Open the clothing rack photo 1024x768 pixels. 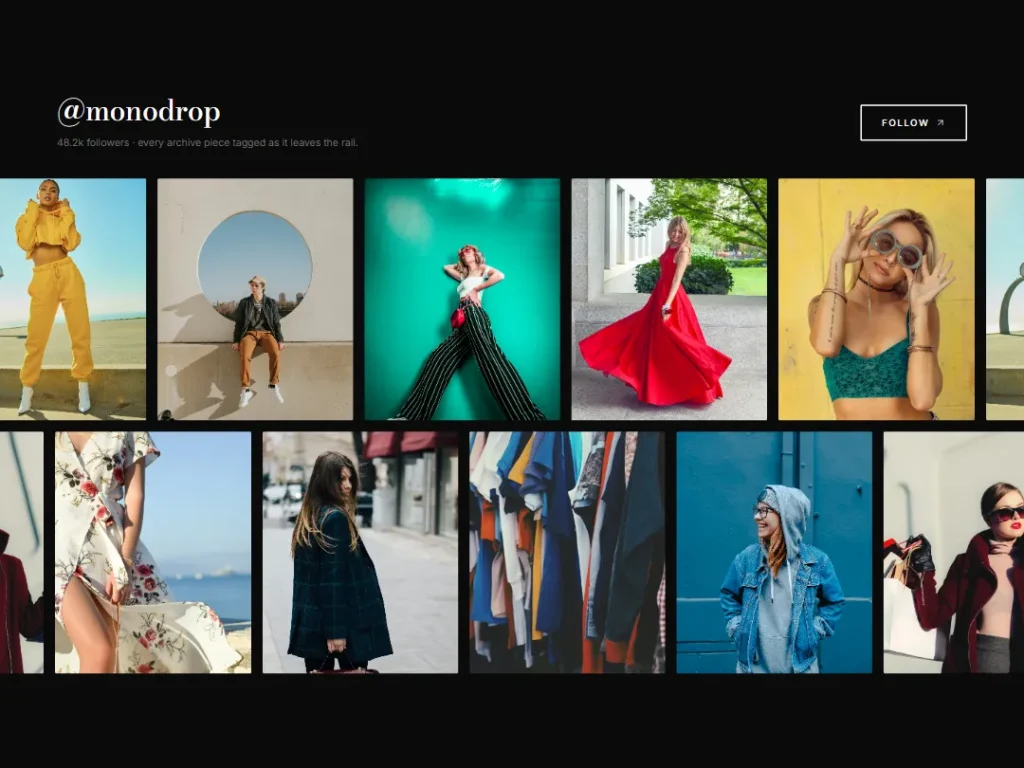567,552
